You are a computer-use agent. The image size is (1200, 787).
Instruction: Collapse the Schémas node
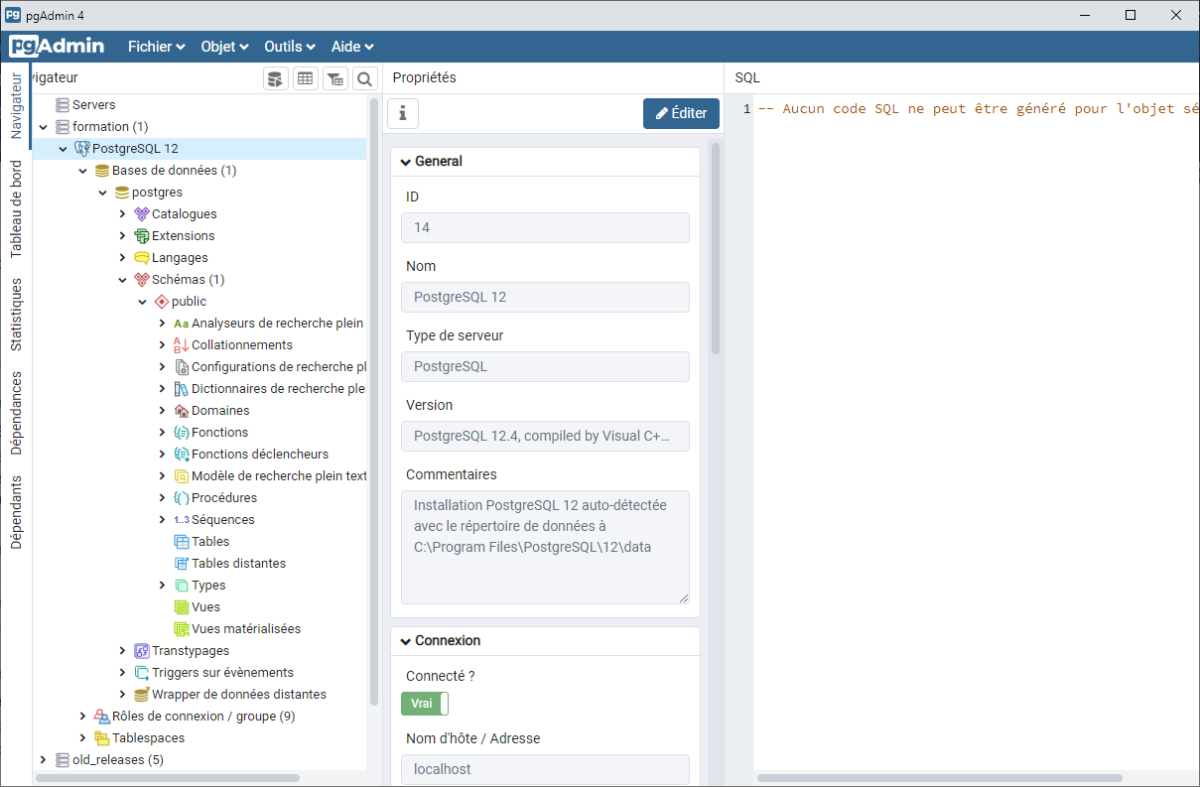122,279
